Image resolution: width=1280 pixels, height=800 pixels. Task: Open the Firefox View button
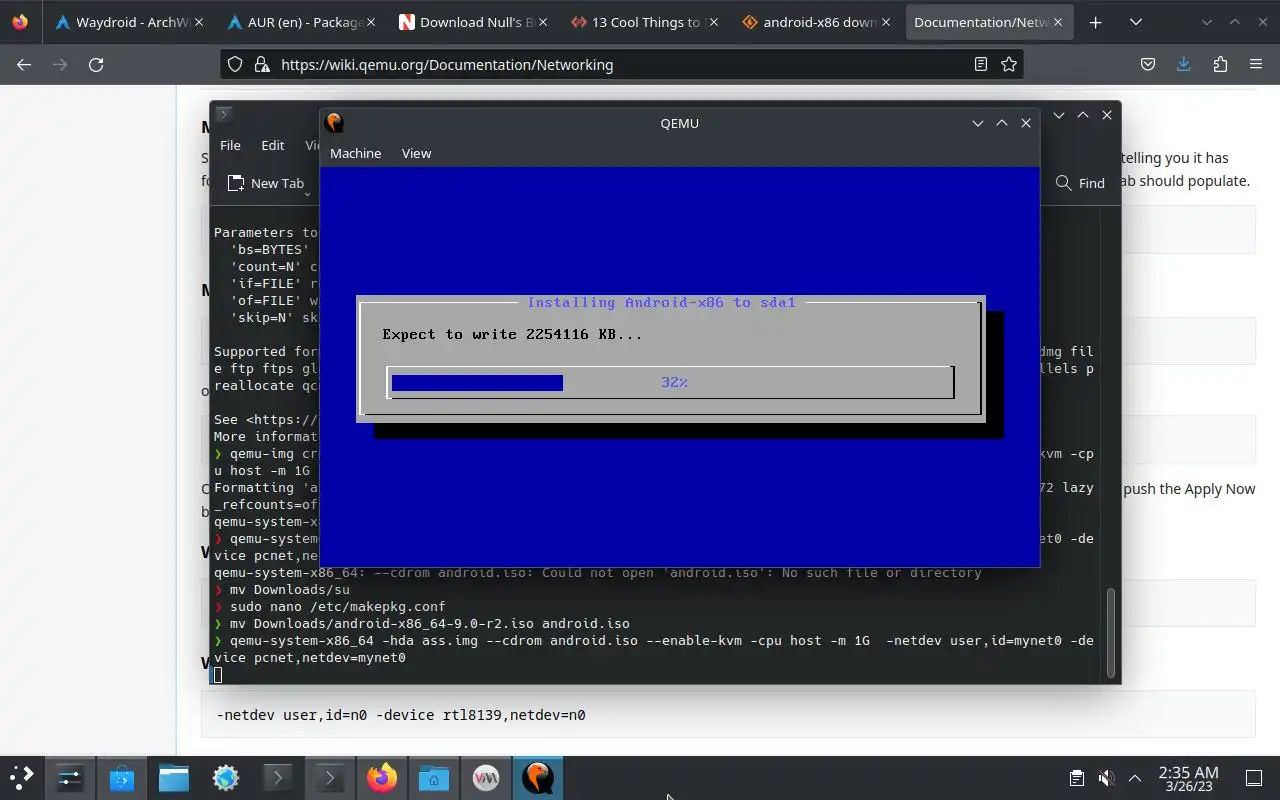pyautogui.click(x=20, y=22)
